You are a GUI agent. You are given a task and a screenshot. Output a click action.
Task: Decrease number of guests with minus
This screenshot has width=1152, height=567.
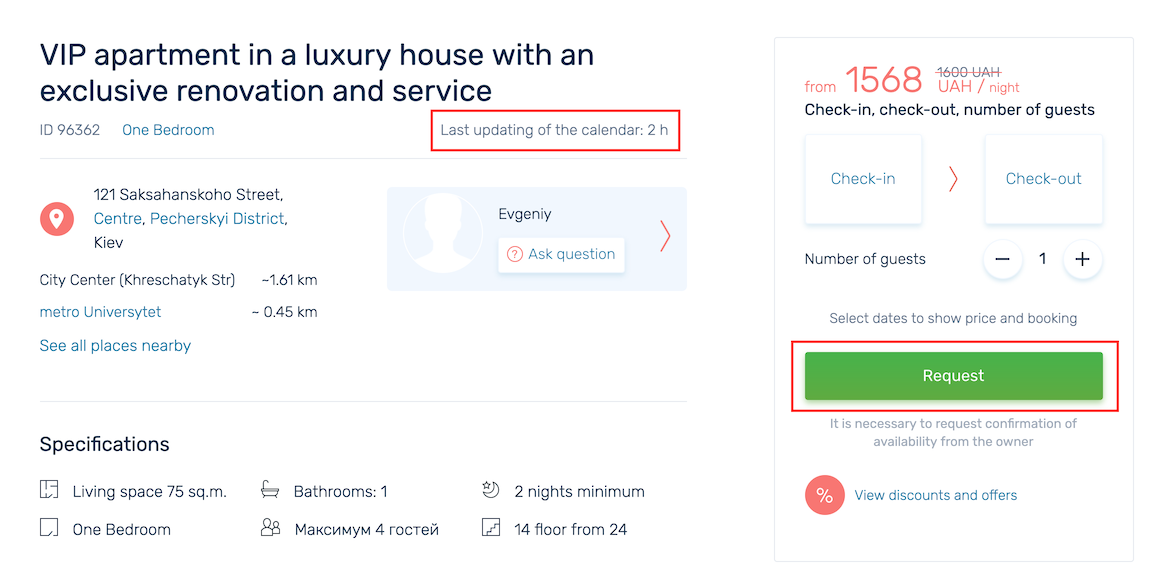coord(1003,259)
